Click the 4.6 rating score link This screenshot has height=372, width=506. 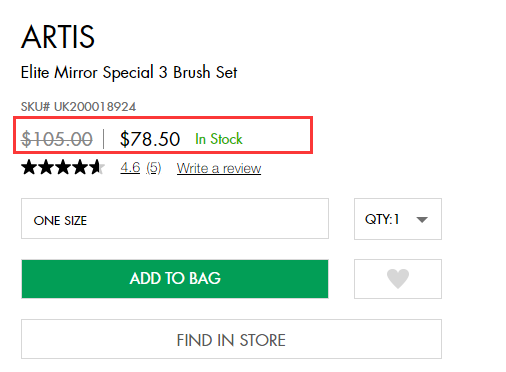coord(130,168)
